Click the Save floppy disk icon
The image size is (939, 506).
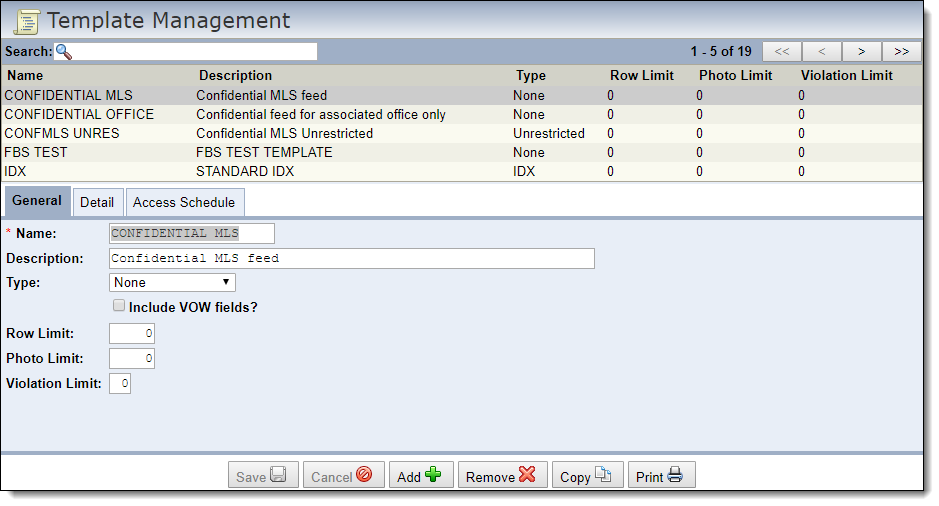point(278,475)
